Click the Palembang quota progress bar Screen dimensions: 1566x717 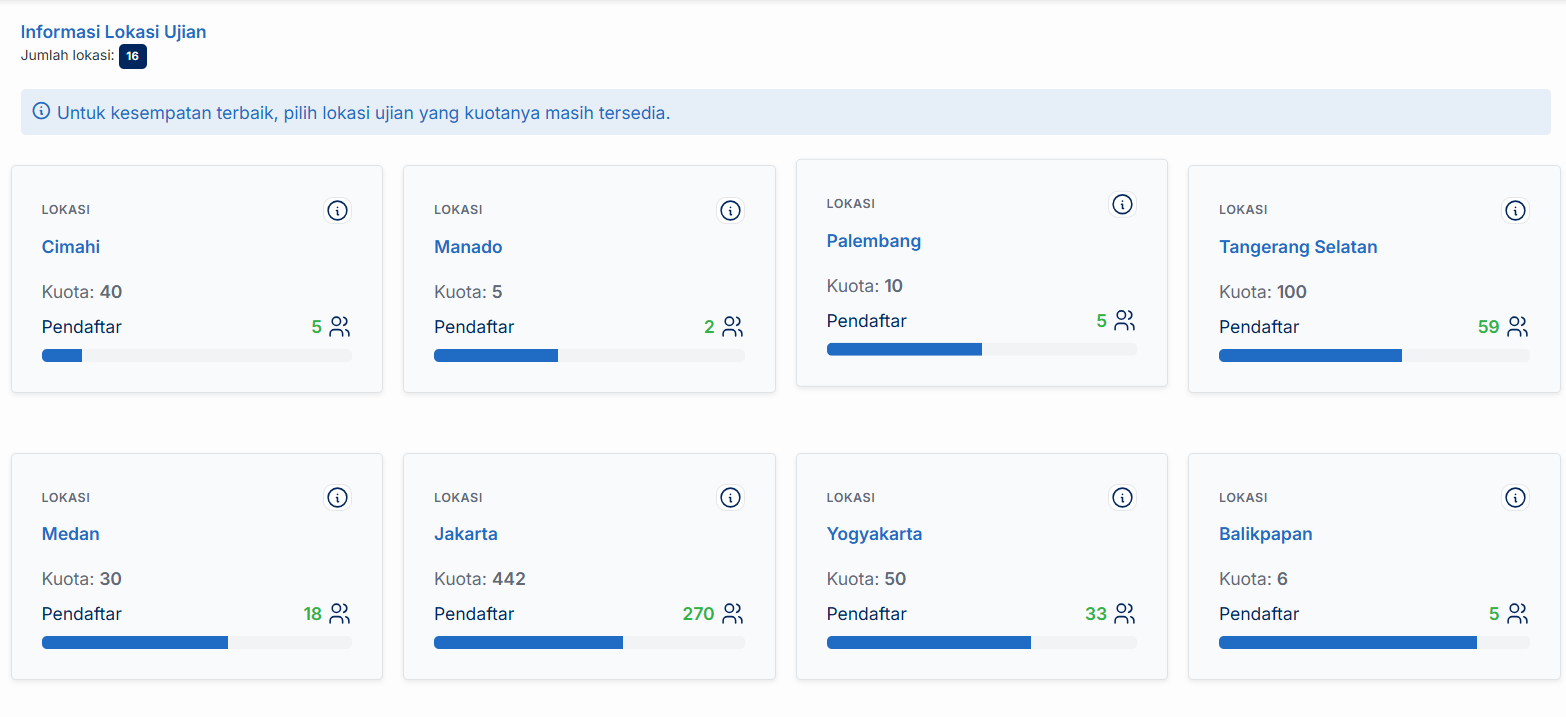click(x=981, y=349)
